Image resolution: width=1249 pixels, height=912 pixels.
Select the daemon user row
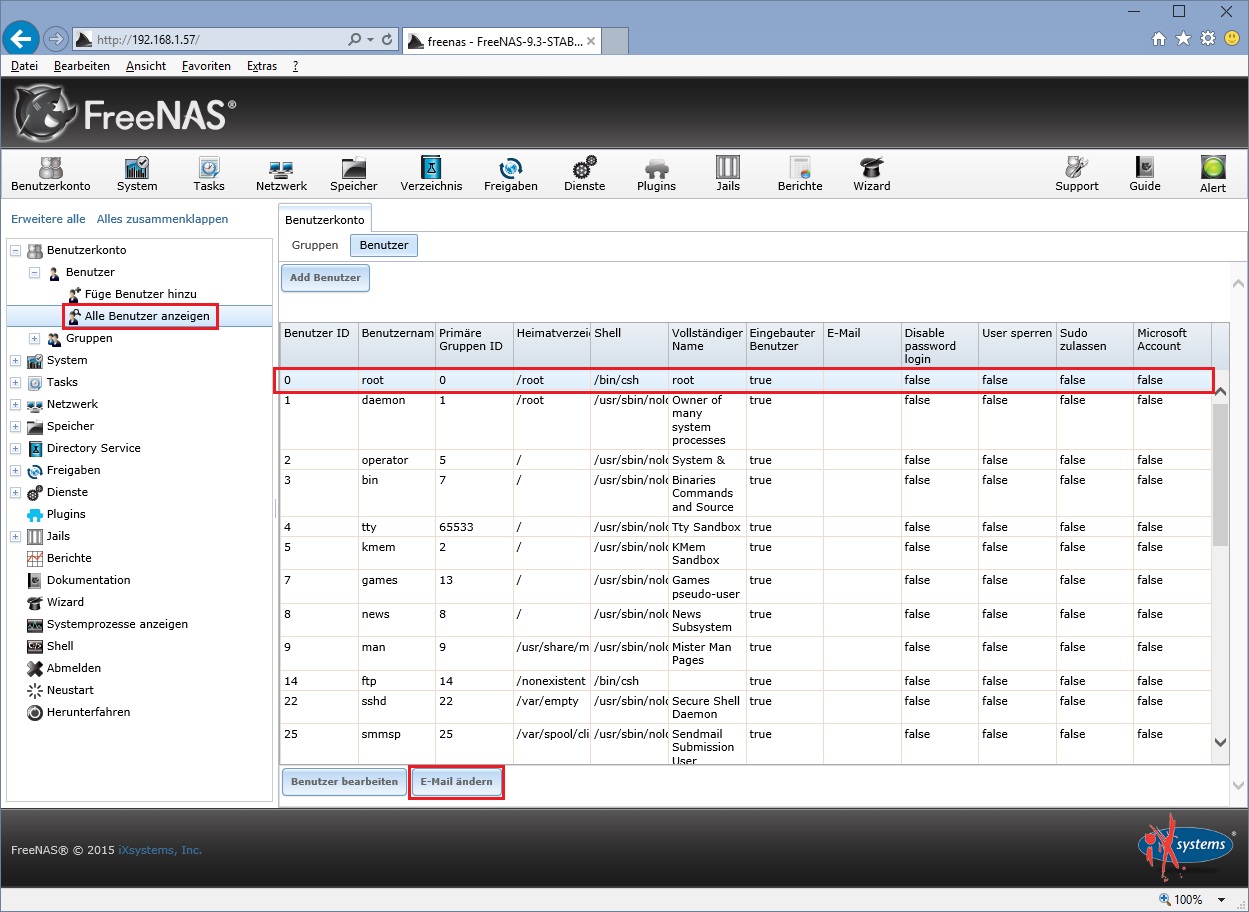click(745, 420)
